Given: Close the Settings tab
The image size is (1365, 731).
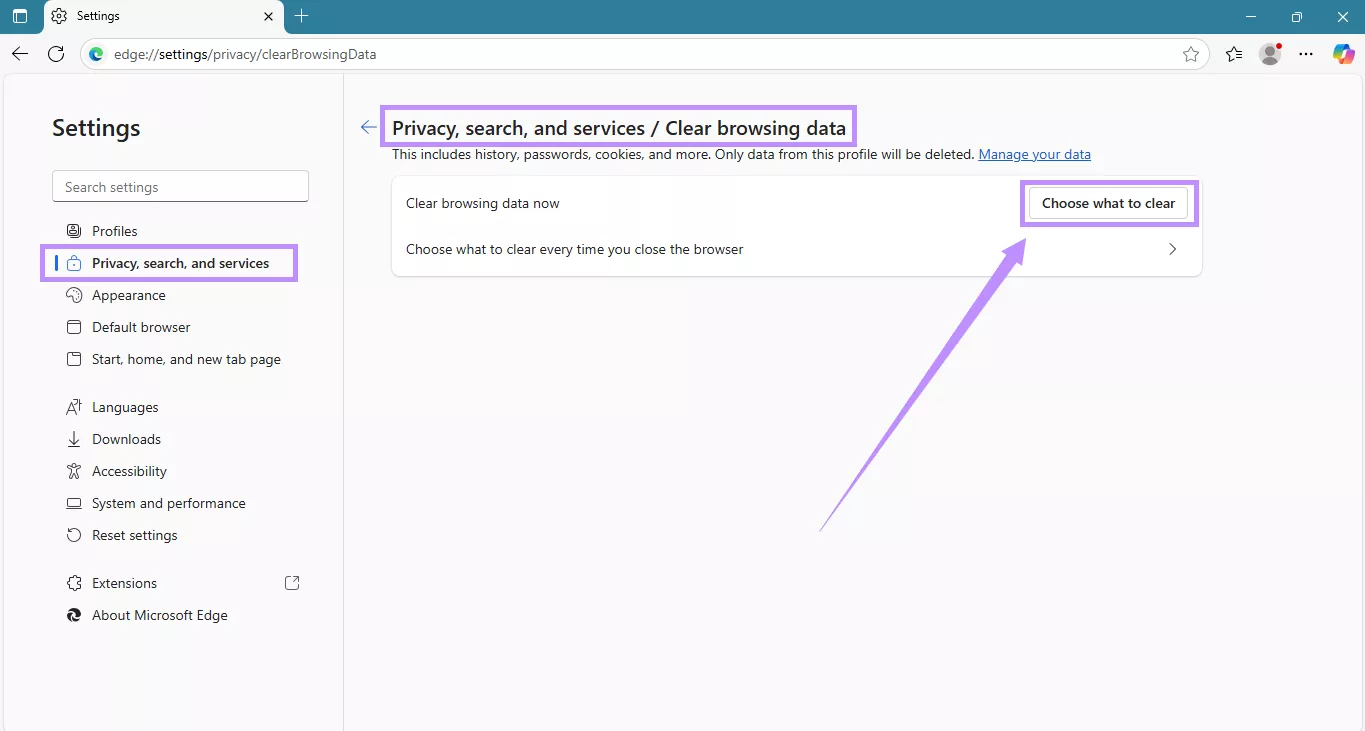Looking at the screenshot, I should (268, 16).
